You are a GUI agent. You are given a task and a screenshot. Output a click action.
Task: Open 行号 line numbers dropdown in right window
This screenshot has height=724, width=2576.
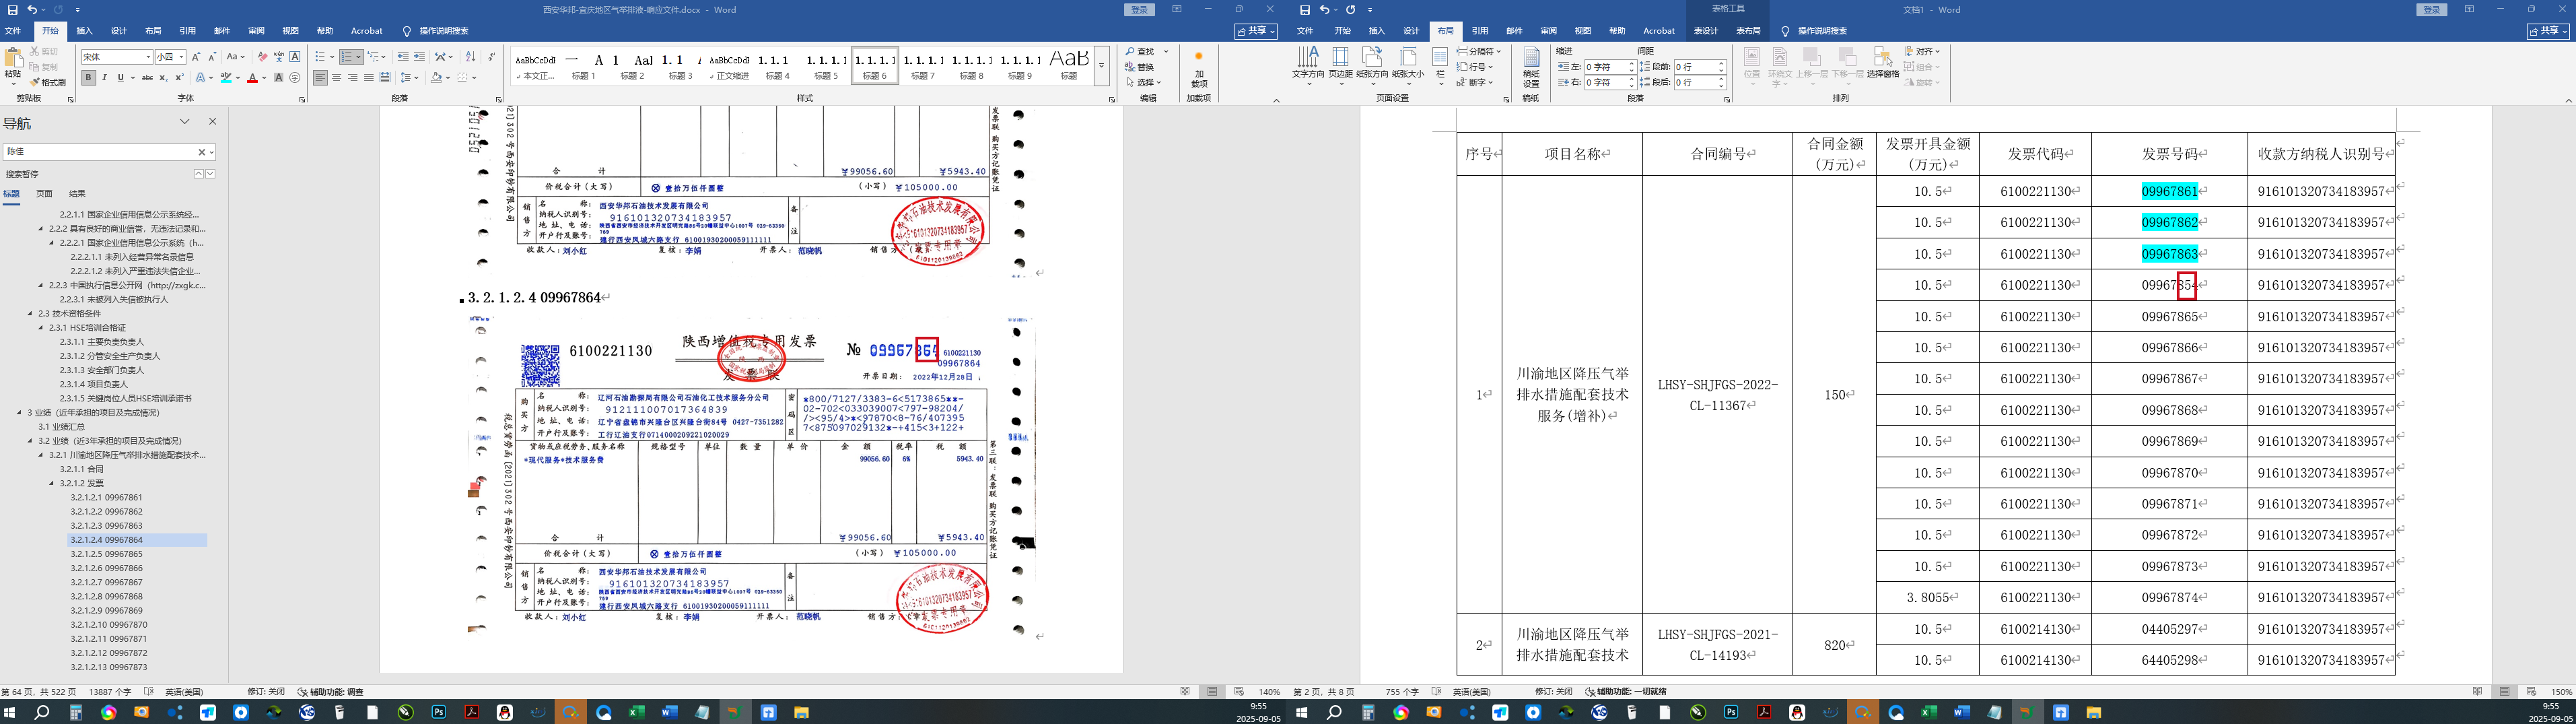click(x=1475, y=67)
